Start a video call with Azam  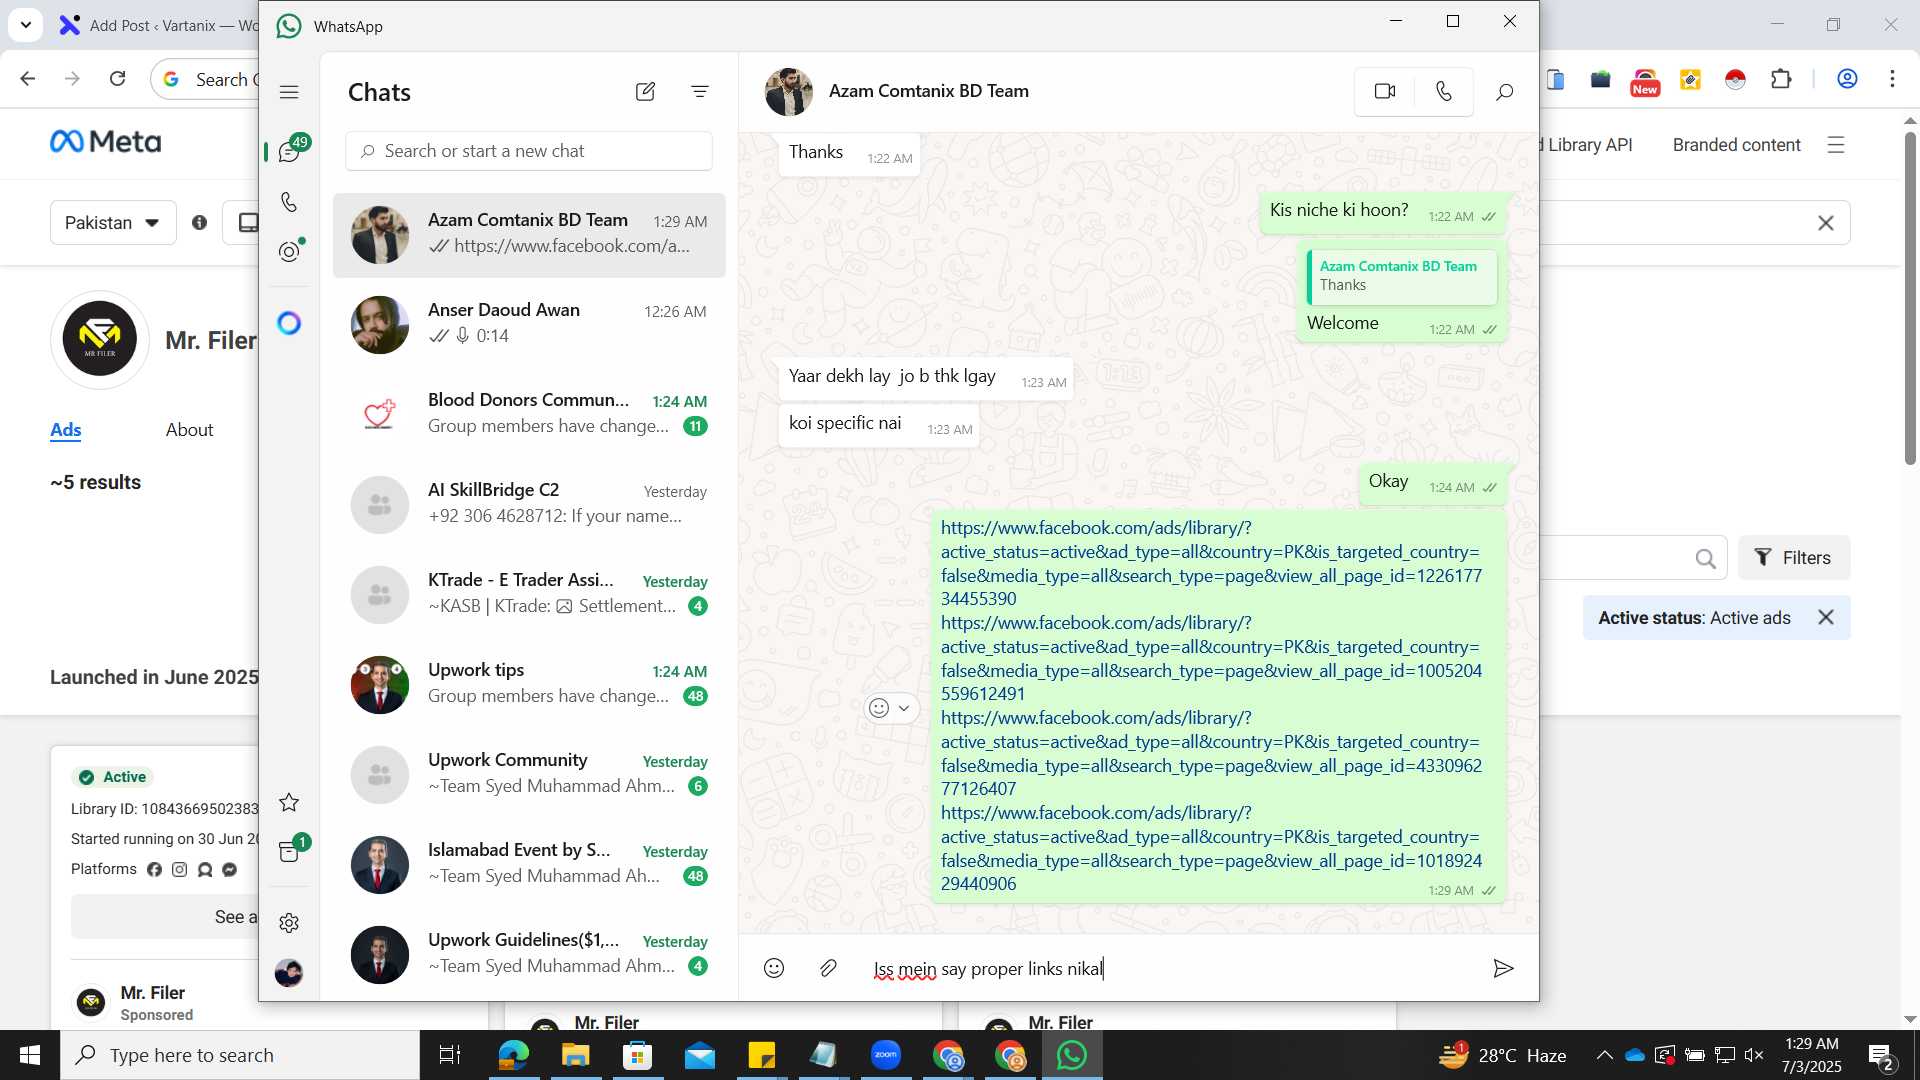(1385, 91)
